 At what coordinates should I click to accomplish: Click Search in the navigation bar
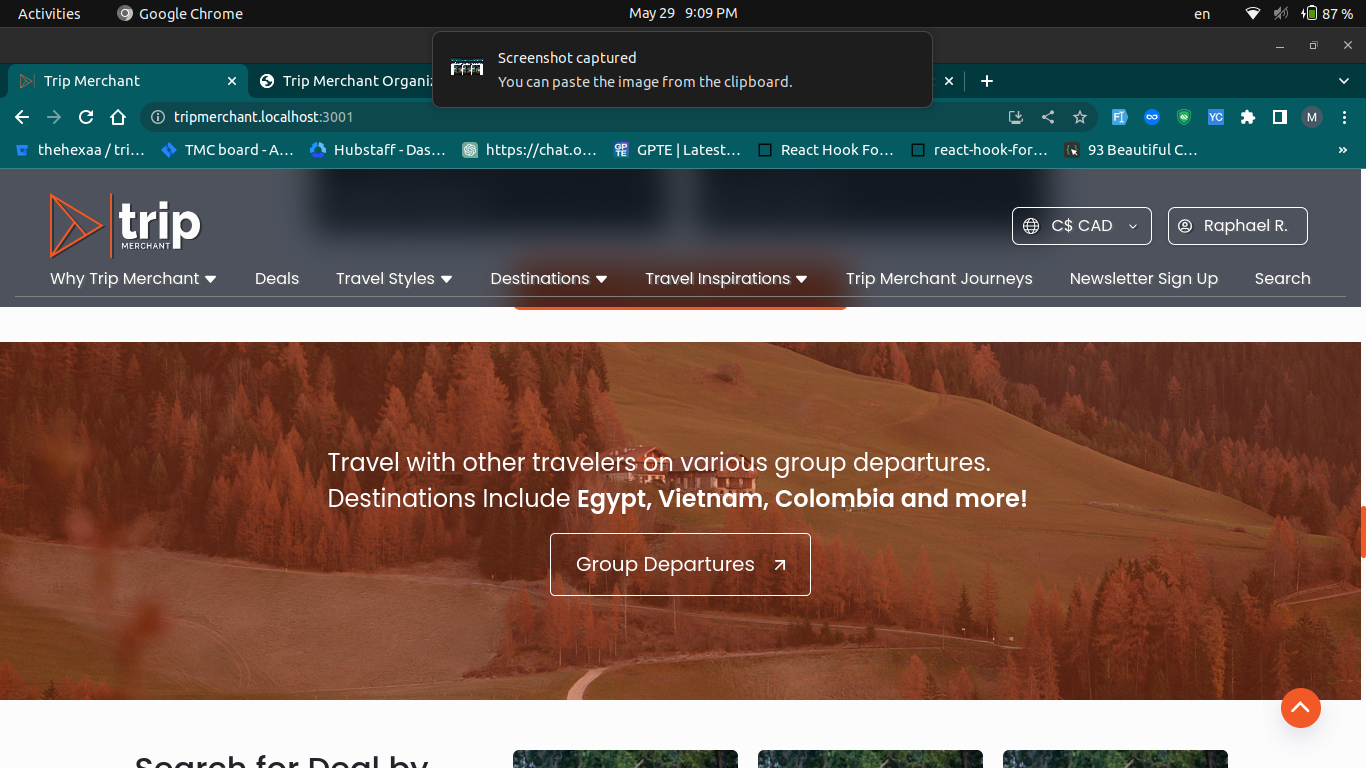(1283, 279)
